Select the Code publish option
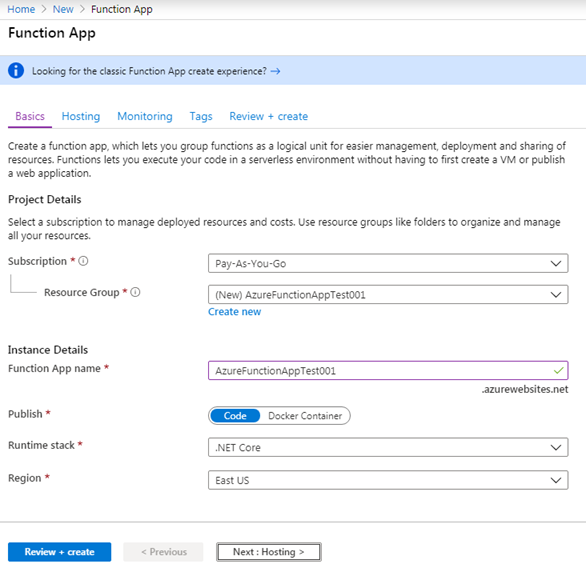Viewport: 586px width, 568px height. pyautogui.click(x=235, y=416)
